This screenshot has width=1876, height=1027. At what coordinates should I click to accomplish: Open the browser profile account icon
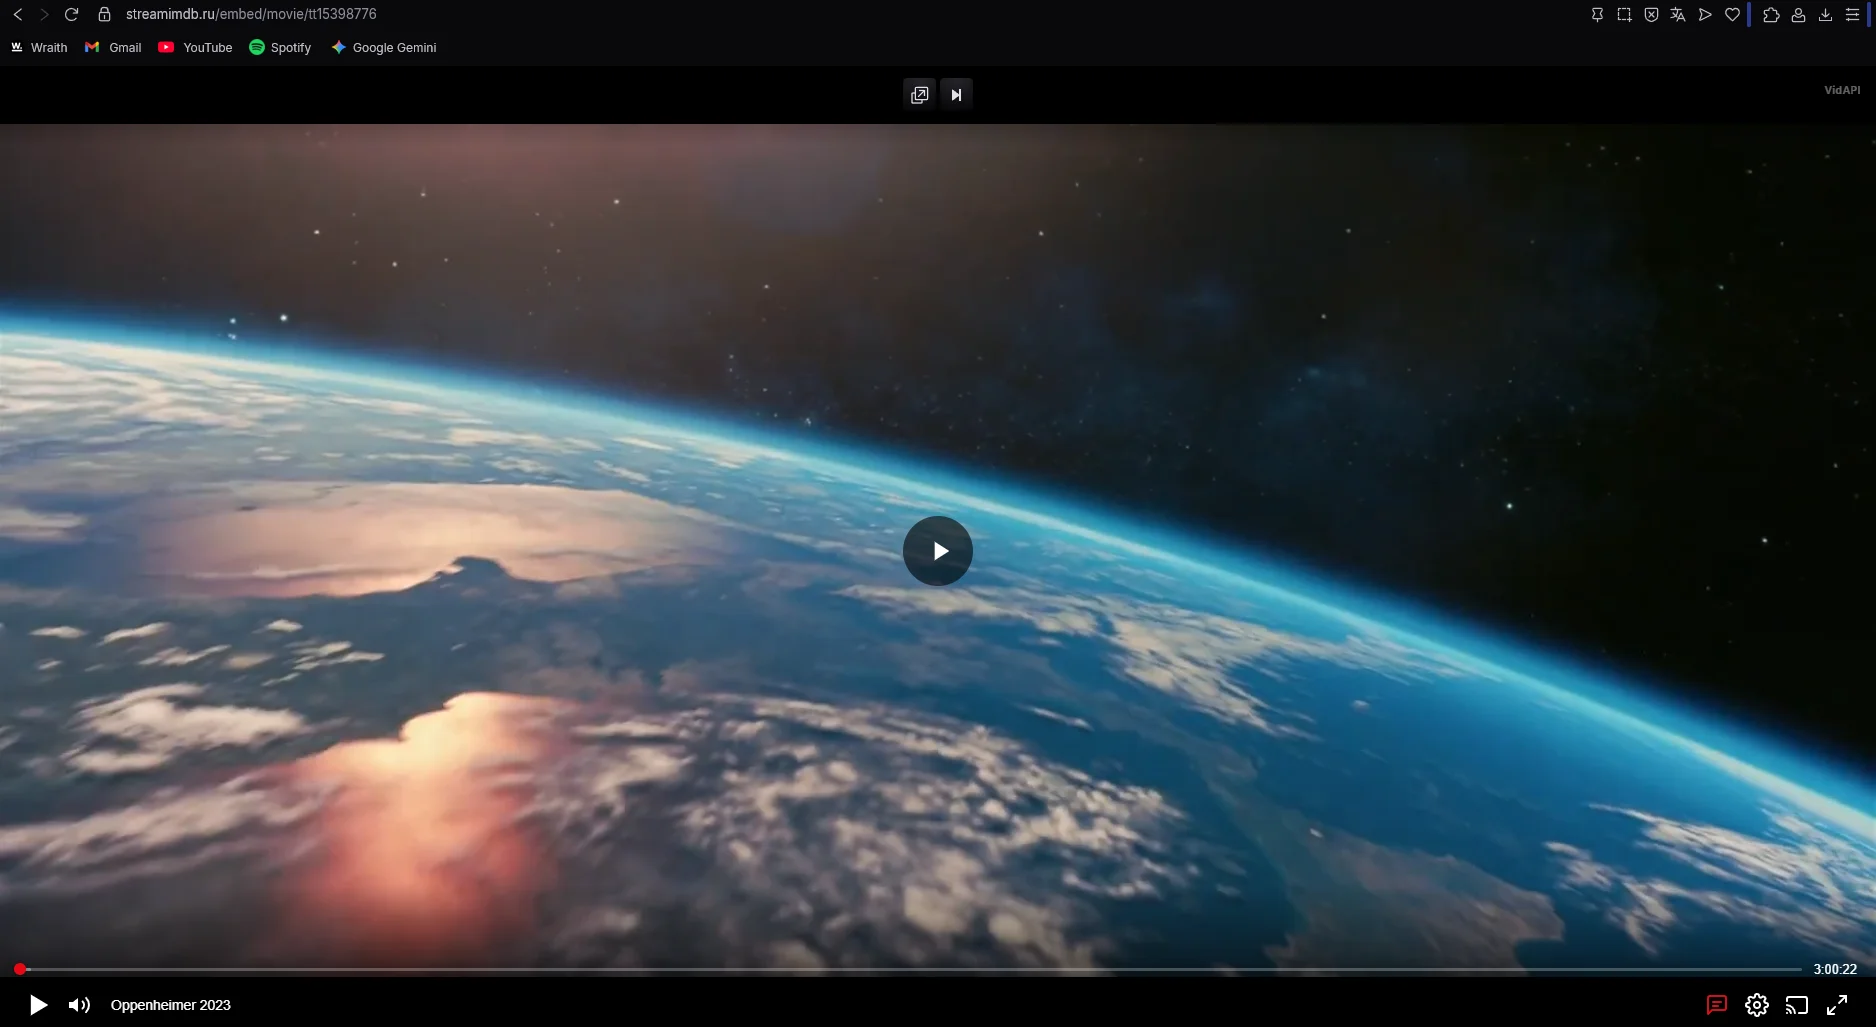(1798, 15)
